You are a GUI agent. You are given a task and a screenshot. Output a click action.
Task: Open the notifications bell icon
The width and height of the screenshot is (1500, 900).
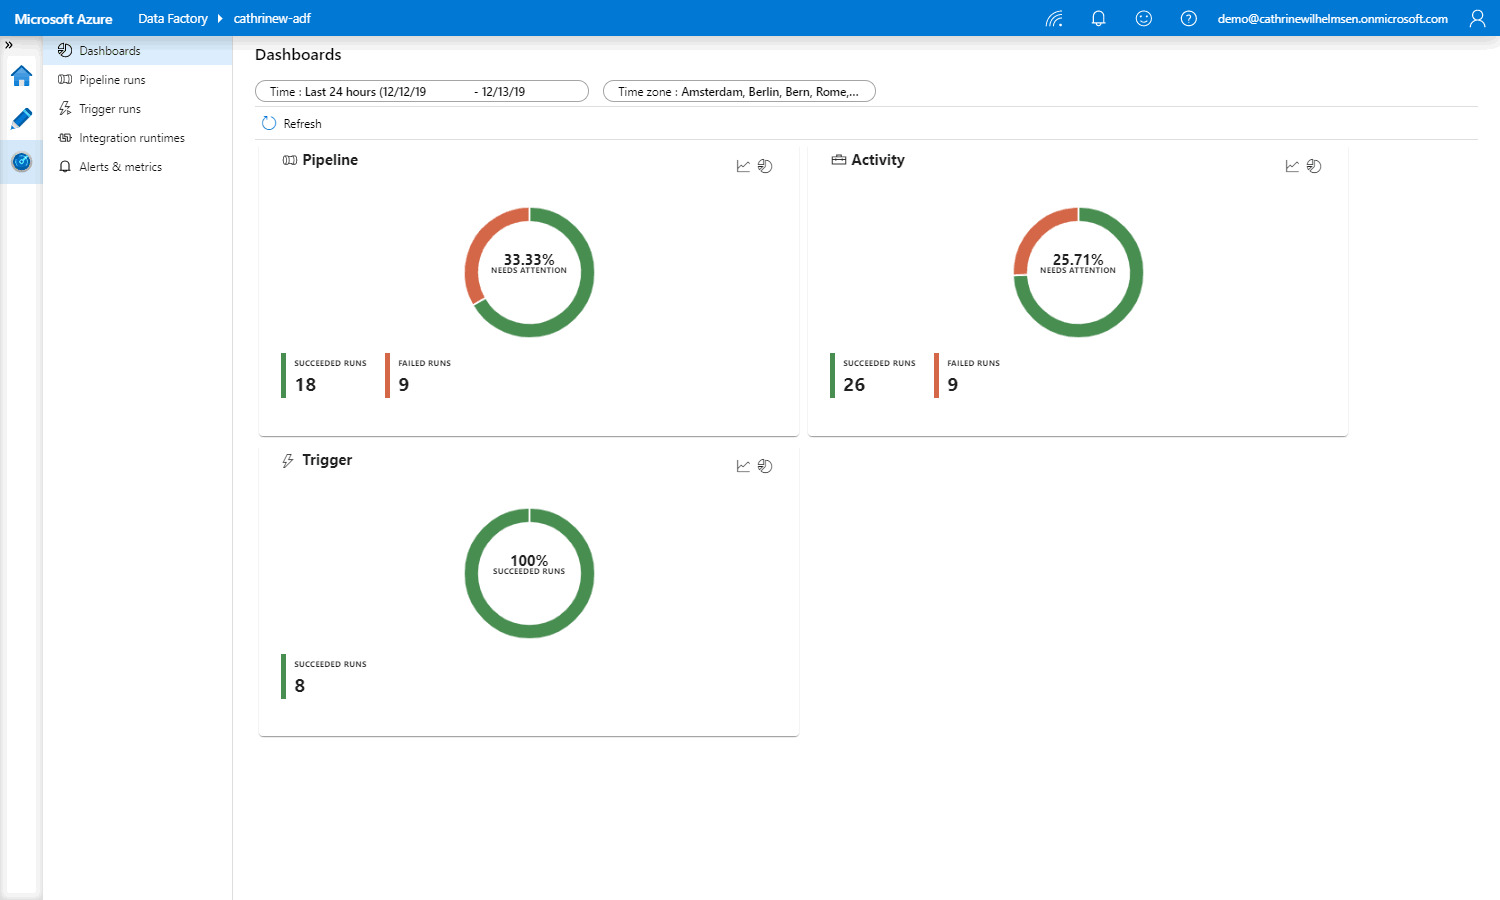(1098, 19)
